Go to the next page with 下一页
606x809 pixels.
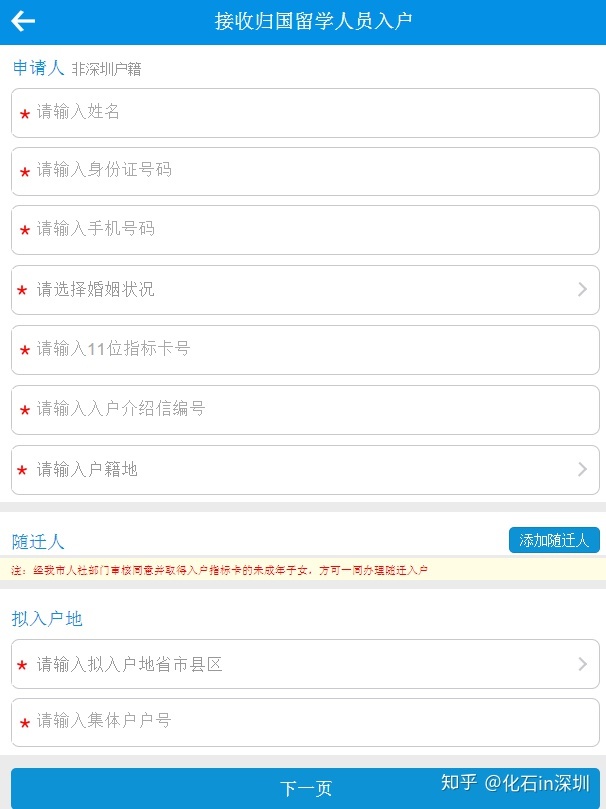coord(305,788)
